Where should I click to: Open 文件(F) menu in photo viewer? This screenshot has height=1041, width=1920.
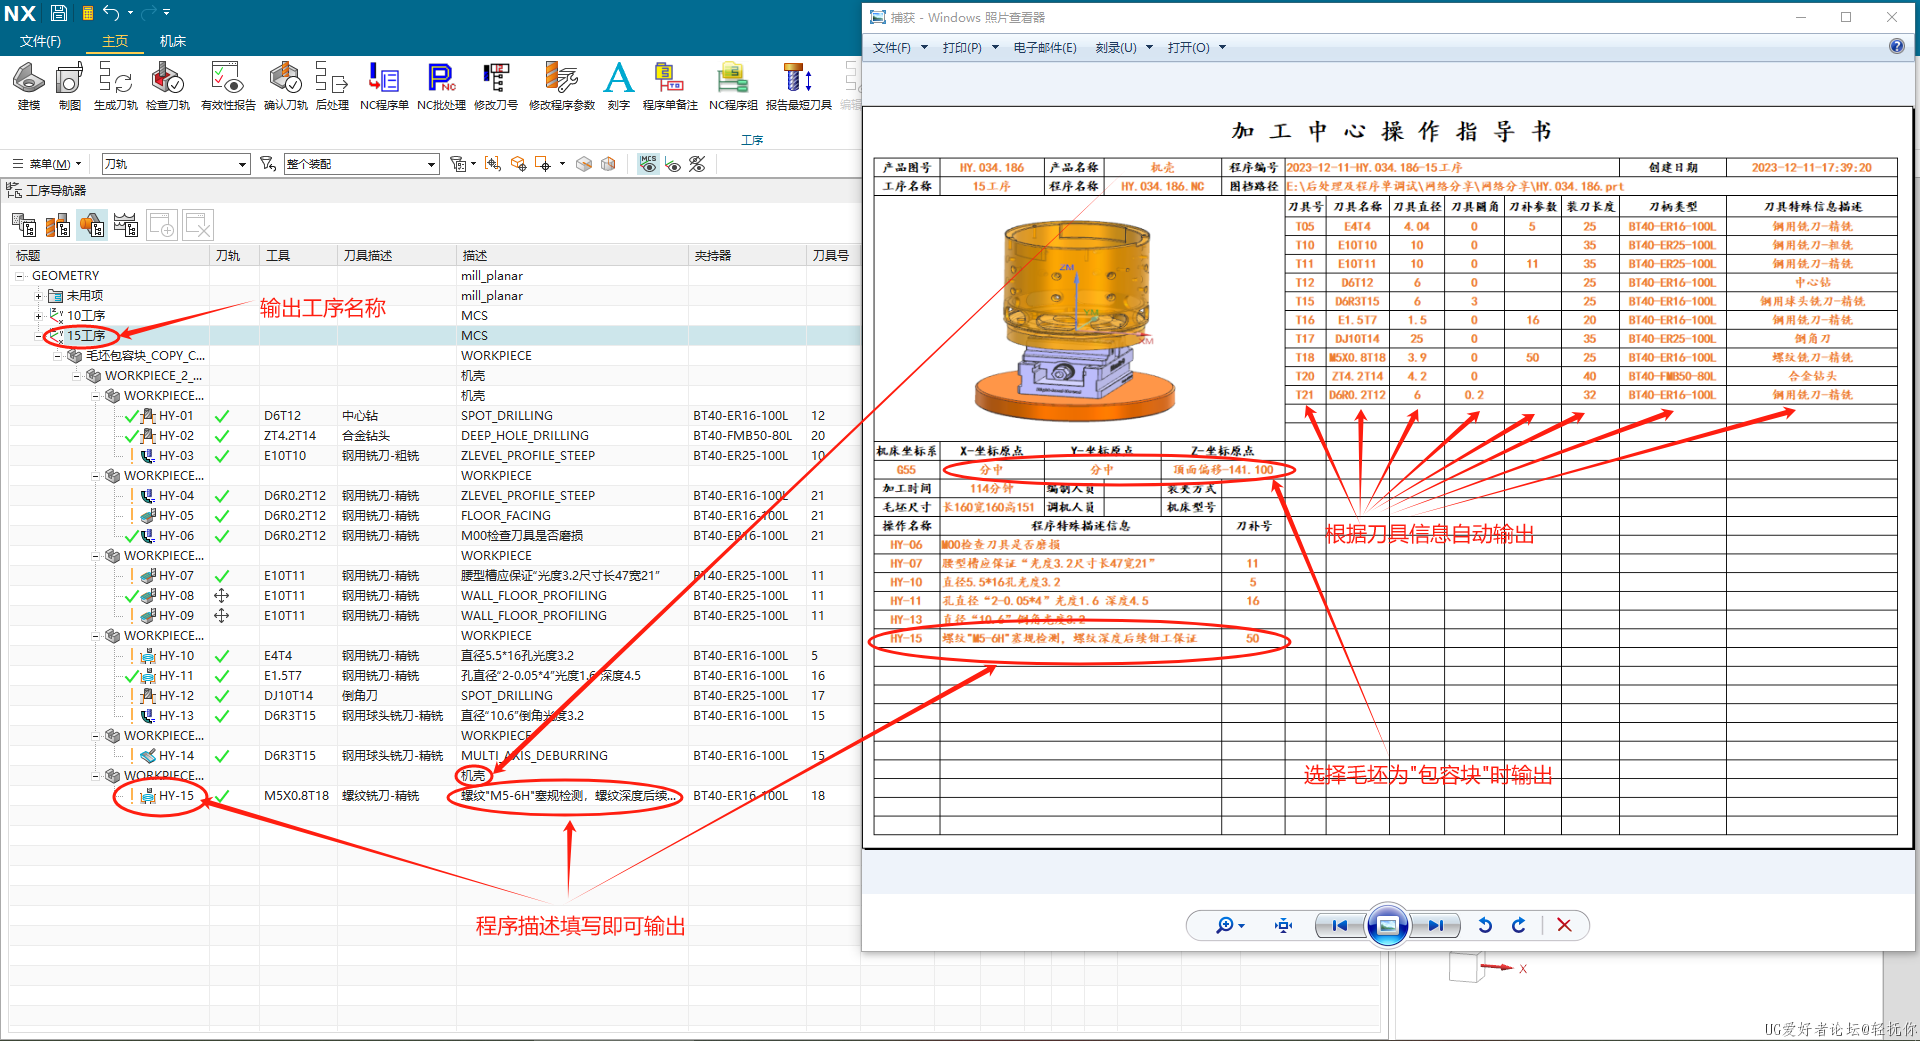pos(899,47)
